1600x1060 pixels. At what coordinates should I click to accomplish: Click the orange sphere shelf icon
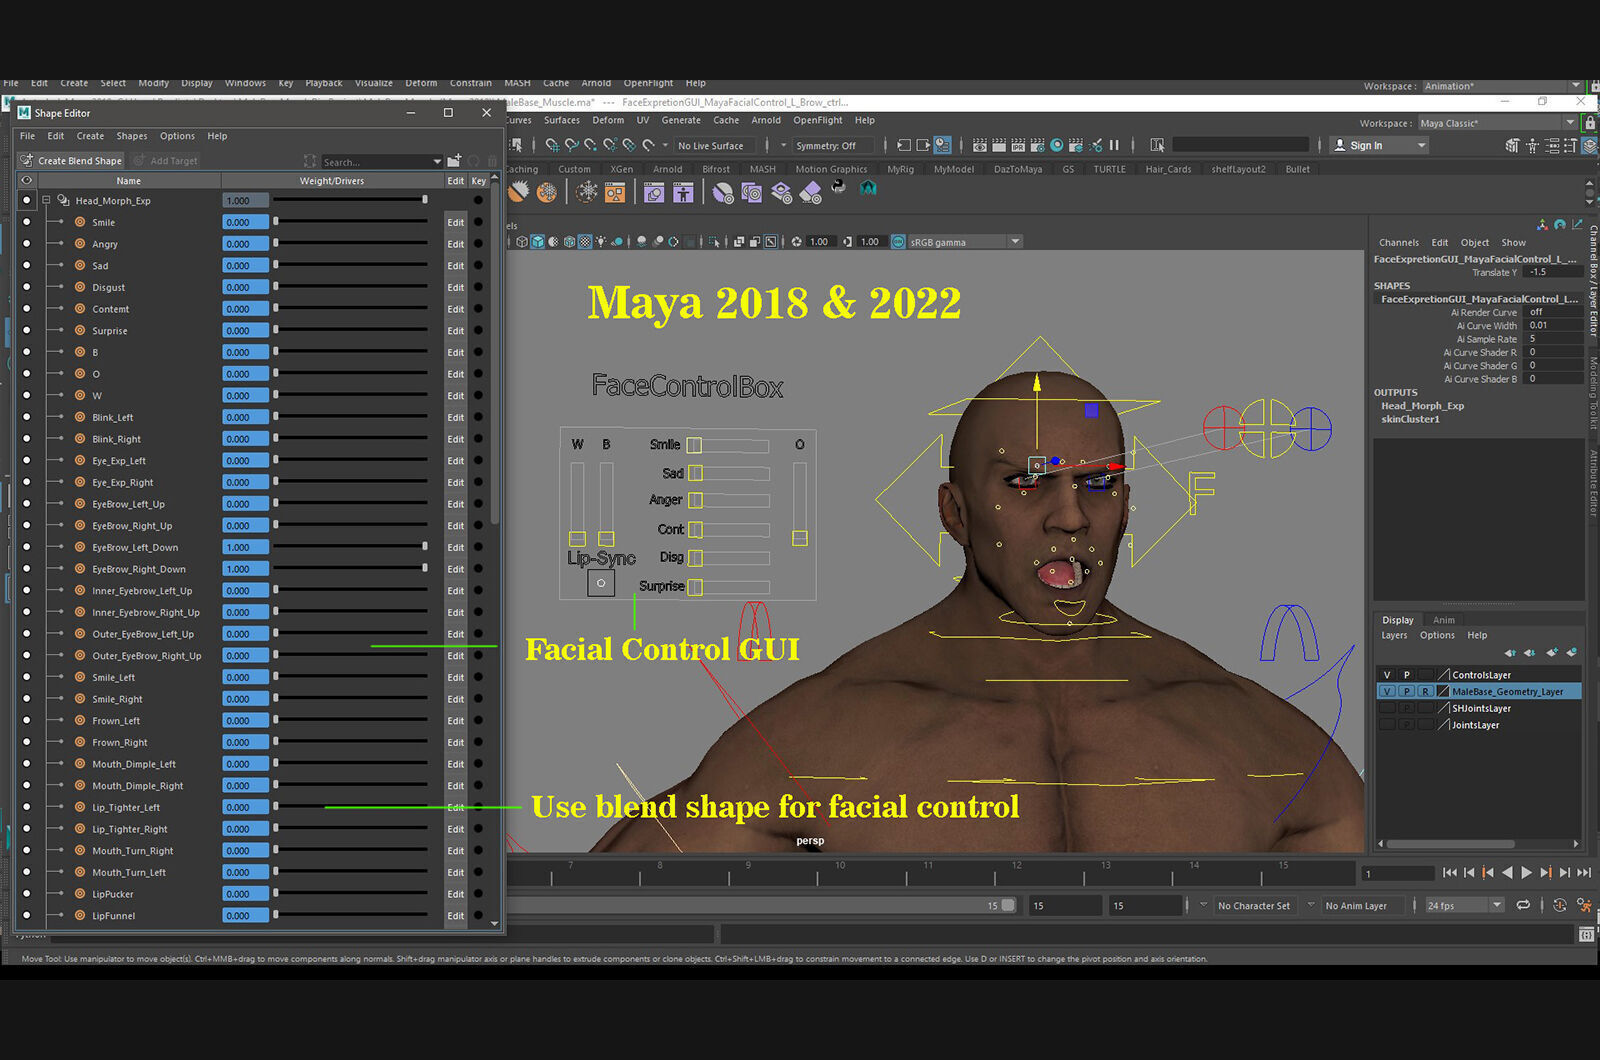click(x=547, y=191)
